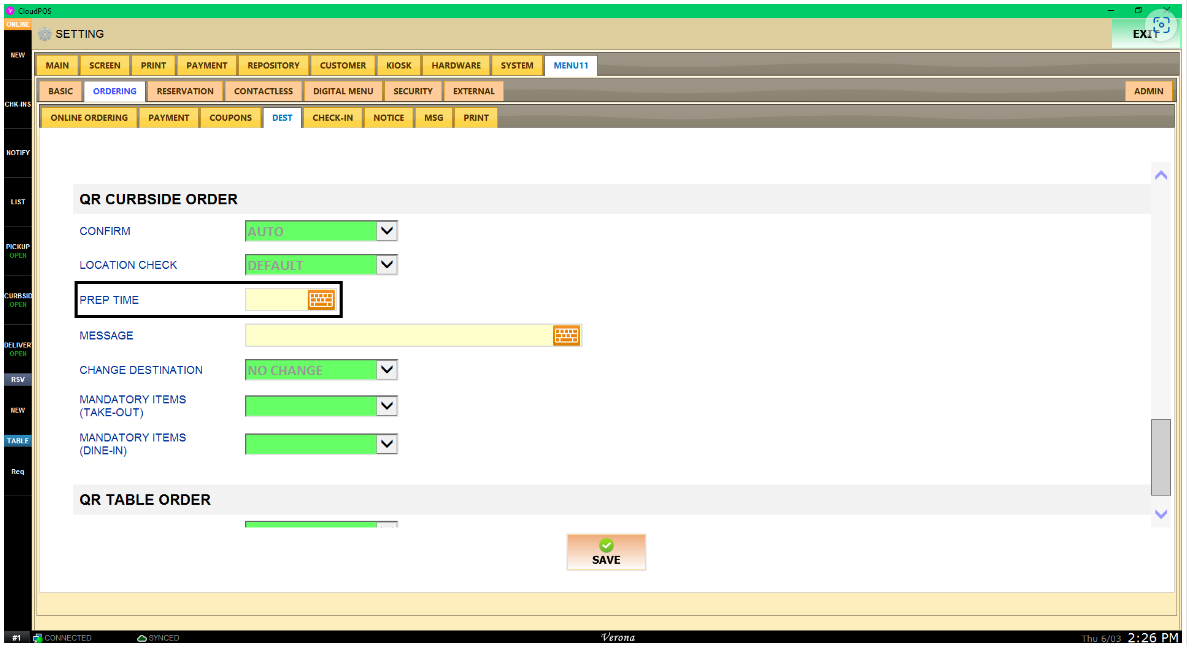Click the settings gear icon

click(x=44, y=34)
